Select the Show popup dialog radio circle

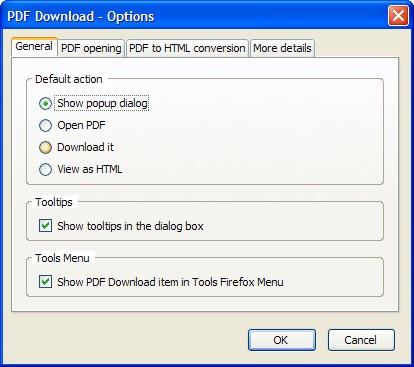[x=45, y=104]
